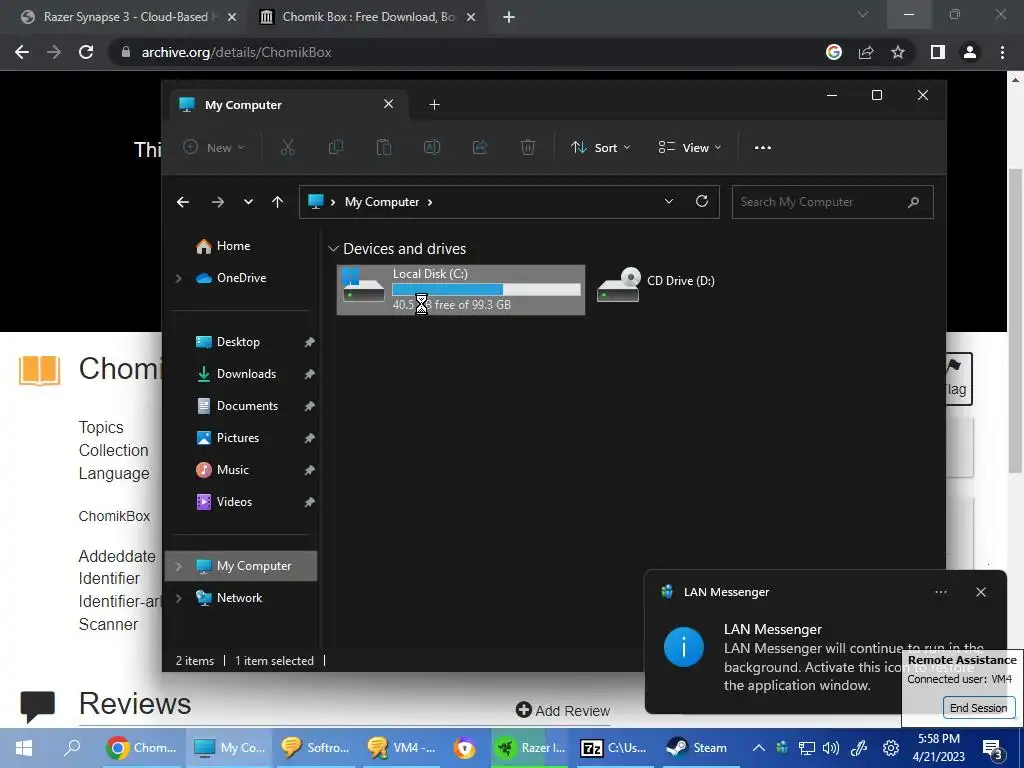Click the Paste clipboard icon in Explorer toolbar
The height and width of the screenshot is (768, 1024).
pos(383,148)
